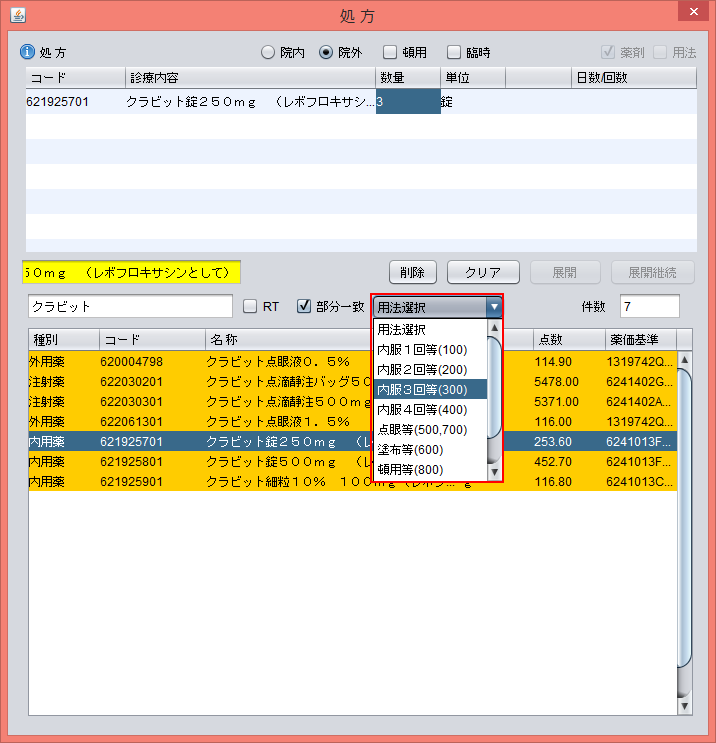Click the Java icon in title bar

click(x=17, y=15)
